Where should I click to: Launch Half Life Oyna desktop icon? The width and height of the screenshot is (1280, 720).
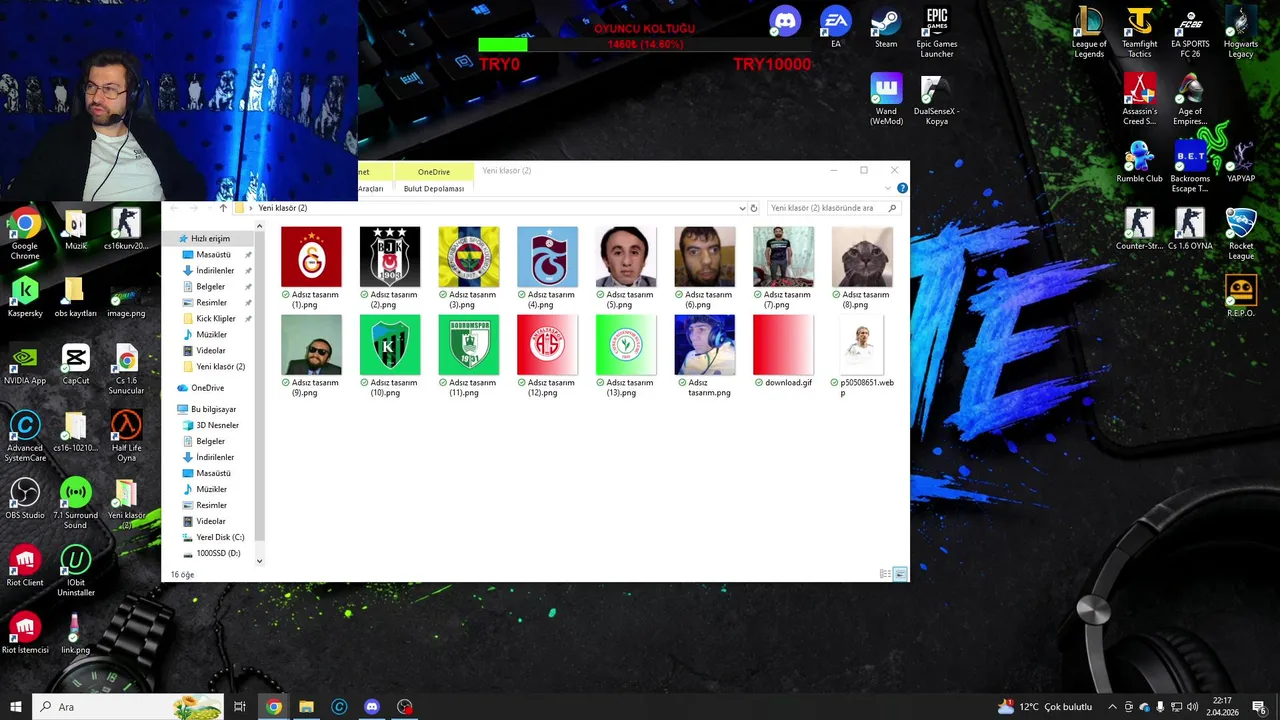click(x=126, y=436)
